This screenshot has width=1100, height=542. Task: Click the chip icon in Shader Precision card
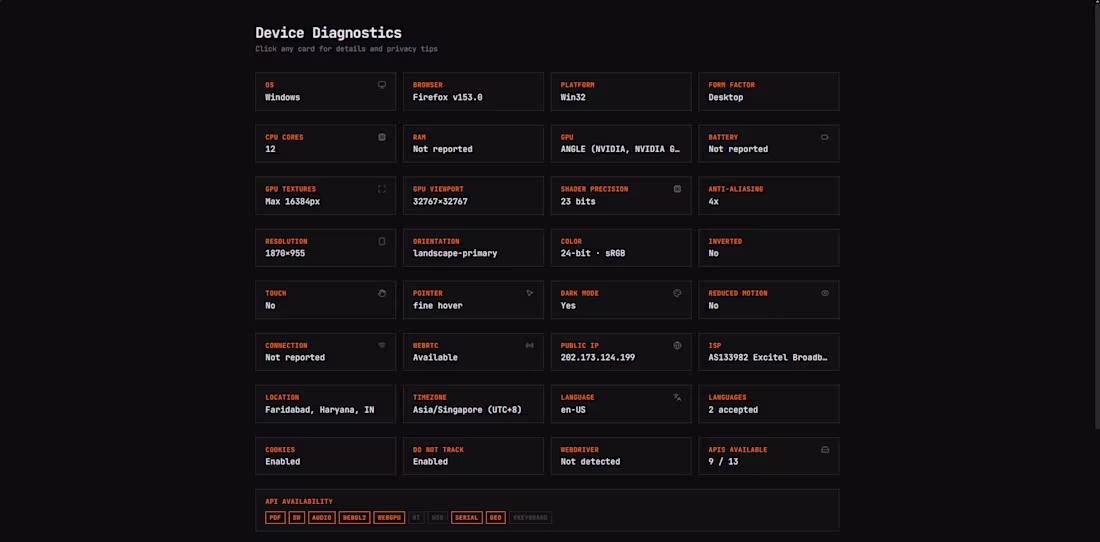[x=677, y=189]
